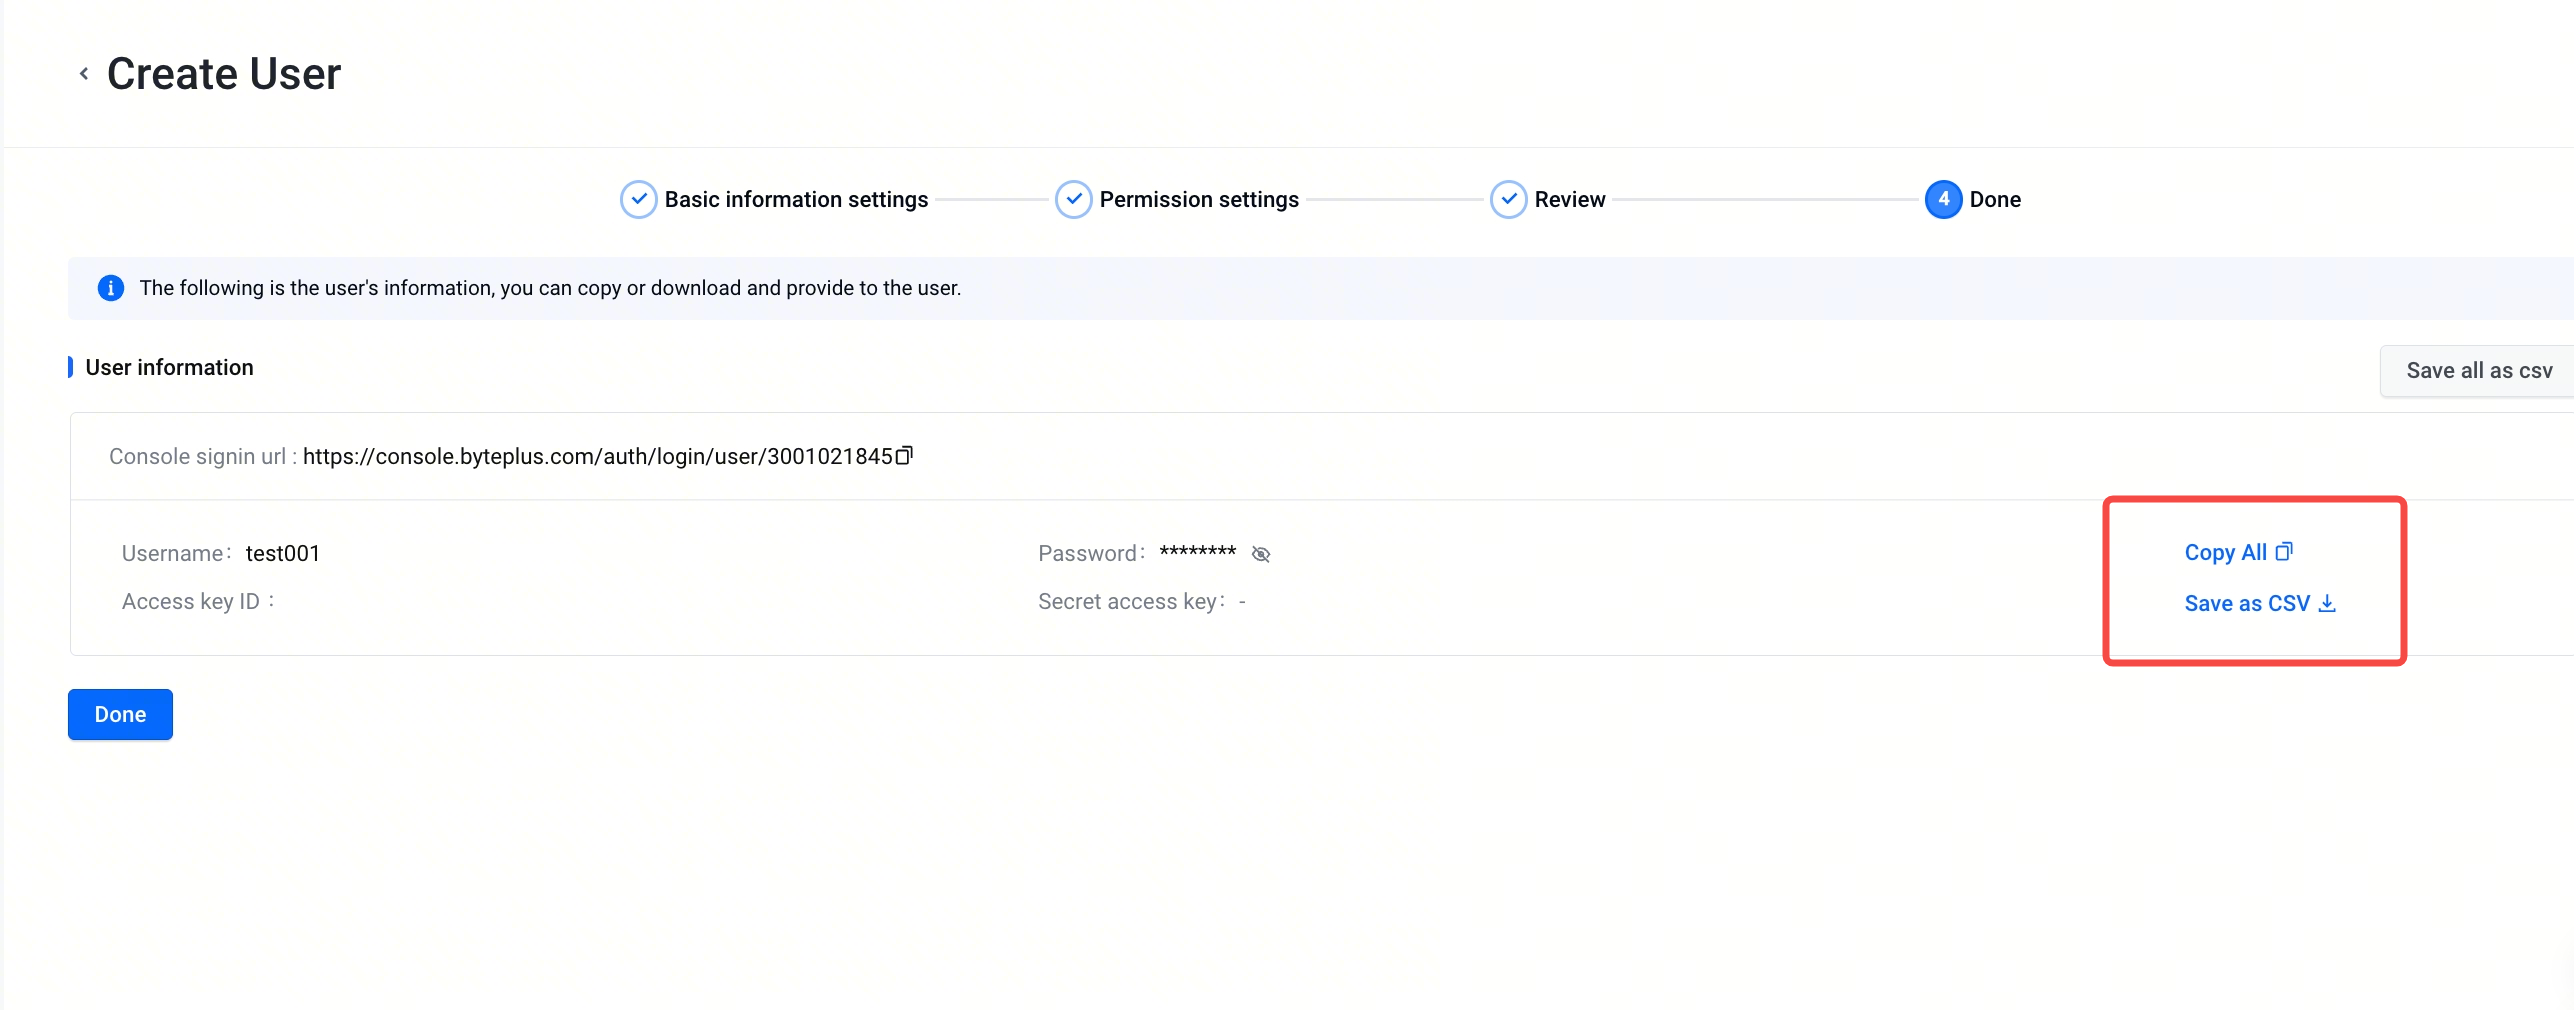Click the banner message about user's information
Image resolution: width=2574 pixels, height=1010 pixels.
[x=550, y=288]
